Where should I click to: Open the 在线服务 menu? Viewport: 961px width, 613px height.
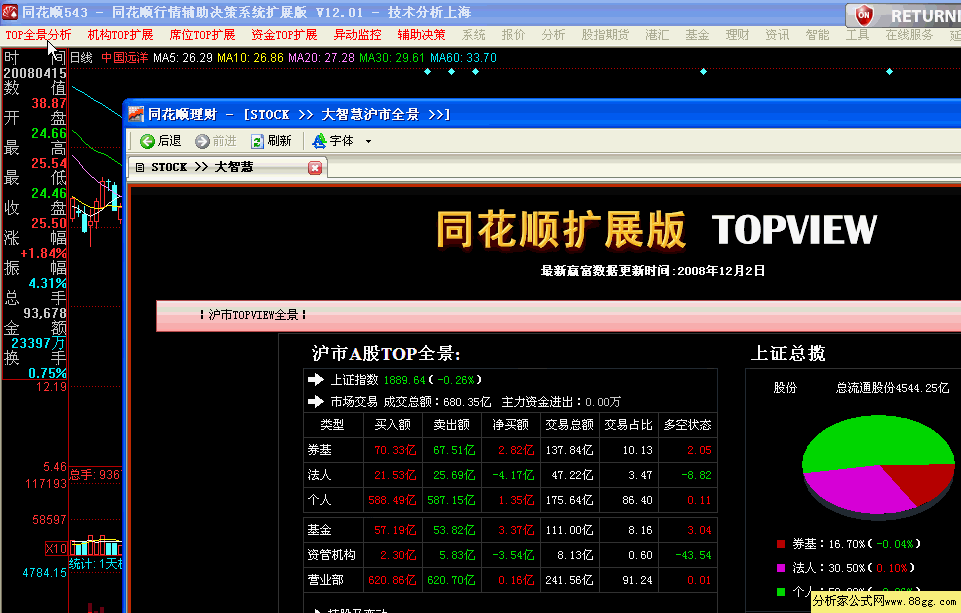click(x=909, y=35)
